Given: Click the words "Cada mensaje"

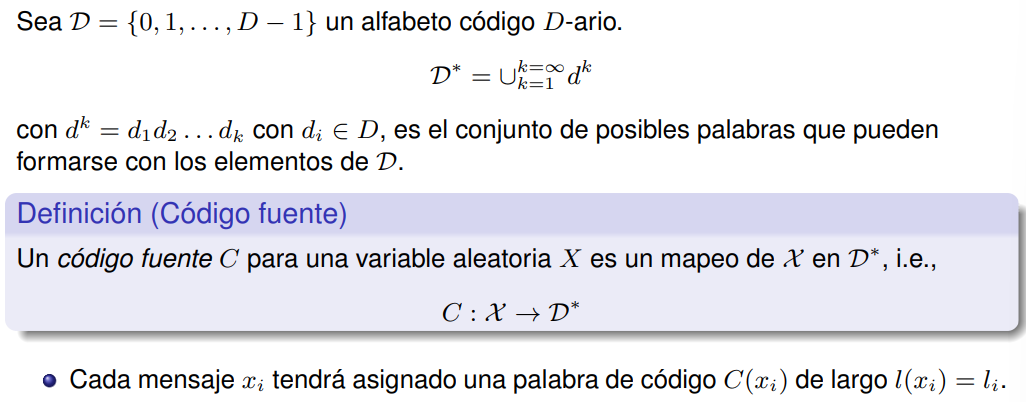Looking at the screenshot, I should tap(140, 381).
